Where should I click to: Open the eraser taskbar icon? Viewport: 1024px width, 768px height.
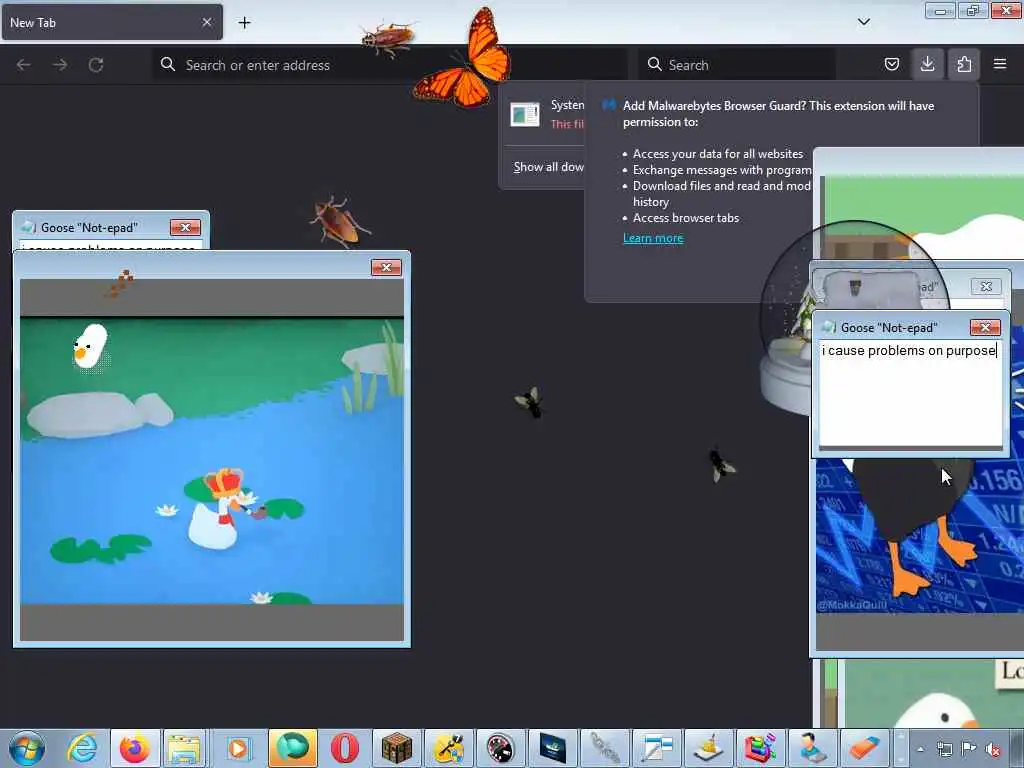(864, 748)
